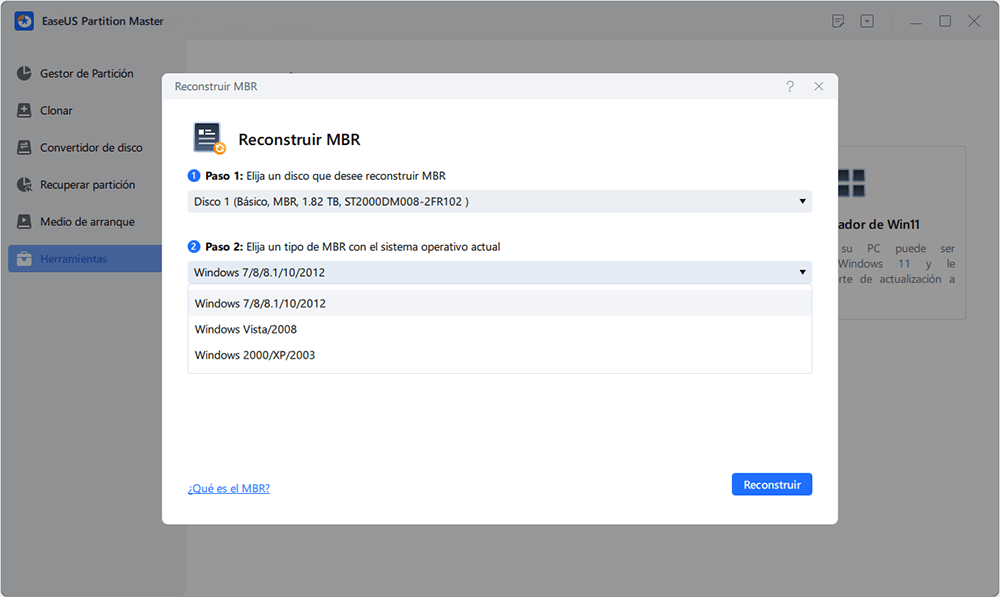This screenshot has height=597, width=1000.
Task: Open the title bar dropdown menu icon
Action: pos(867,21)
